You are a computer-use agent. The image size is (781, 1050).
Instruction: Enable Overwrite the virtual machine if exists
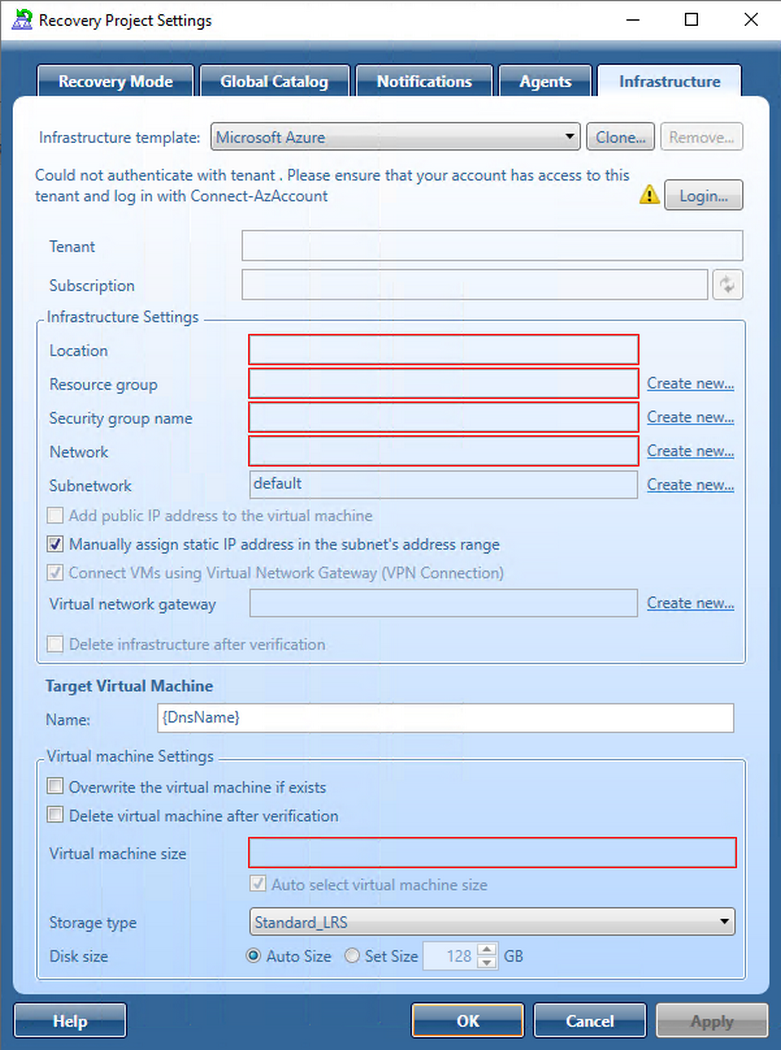55,786
